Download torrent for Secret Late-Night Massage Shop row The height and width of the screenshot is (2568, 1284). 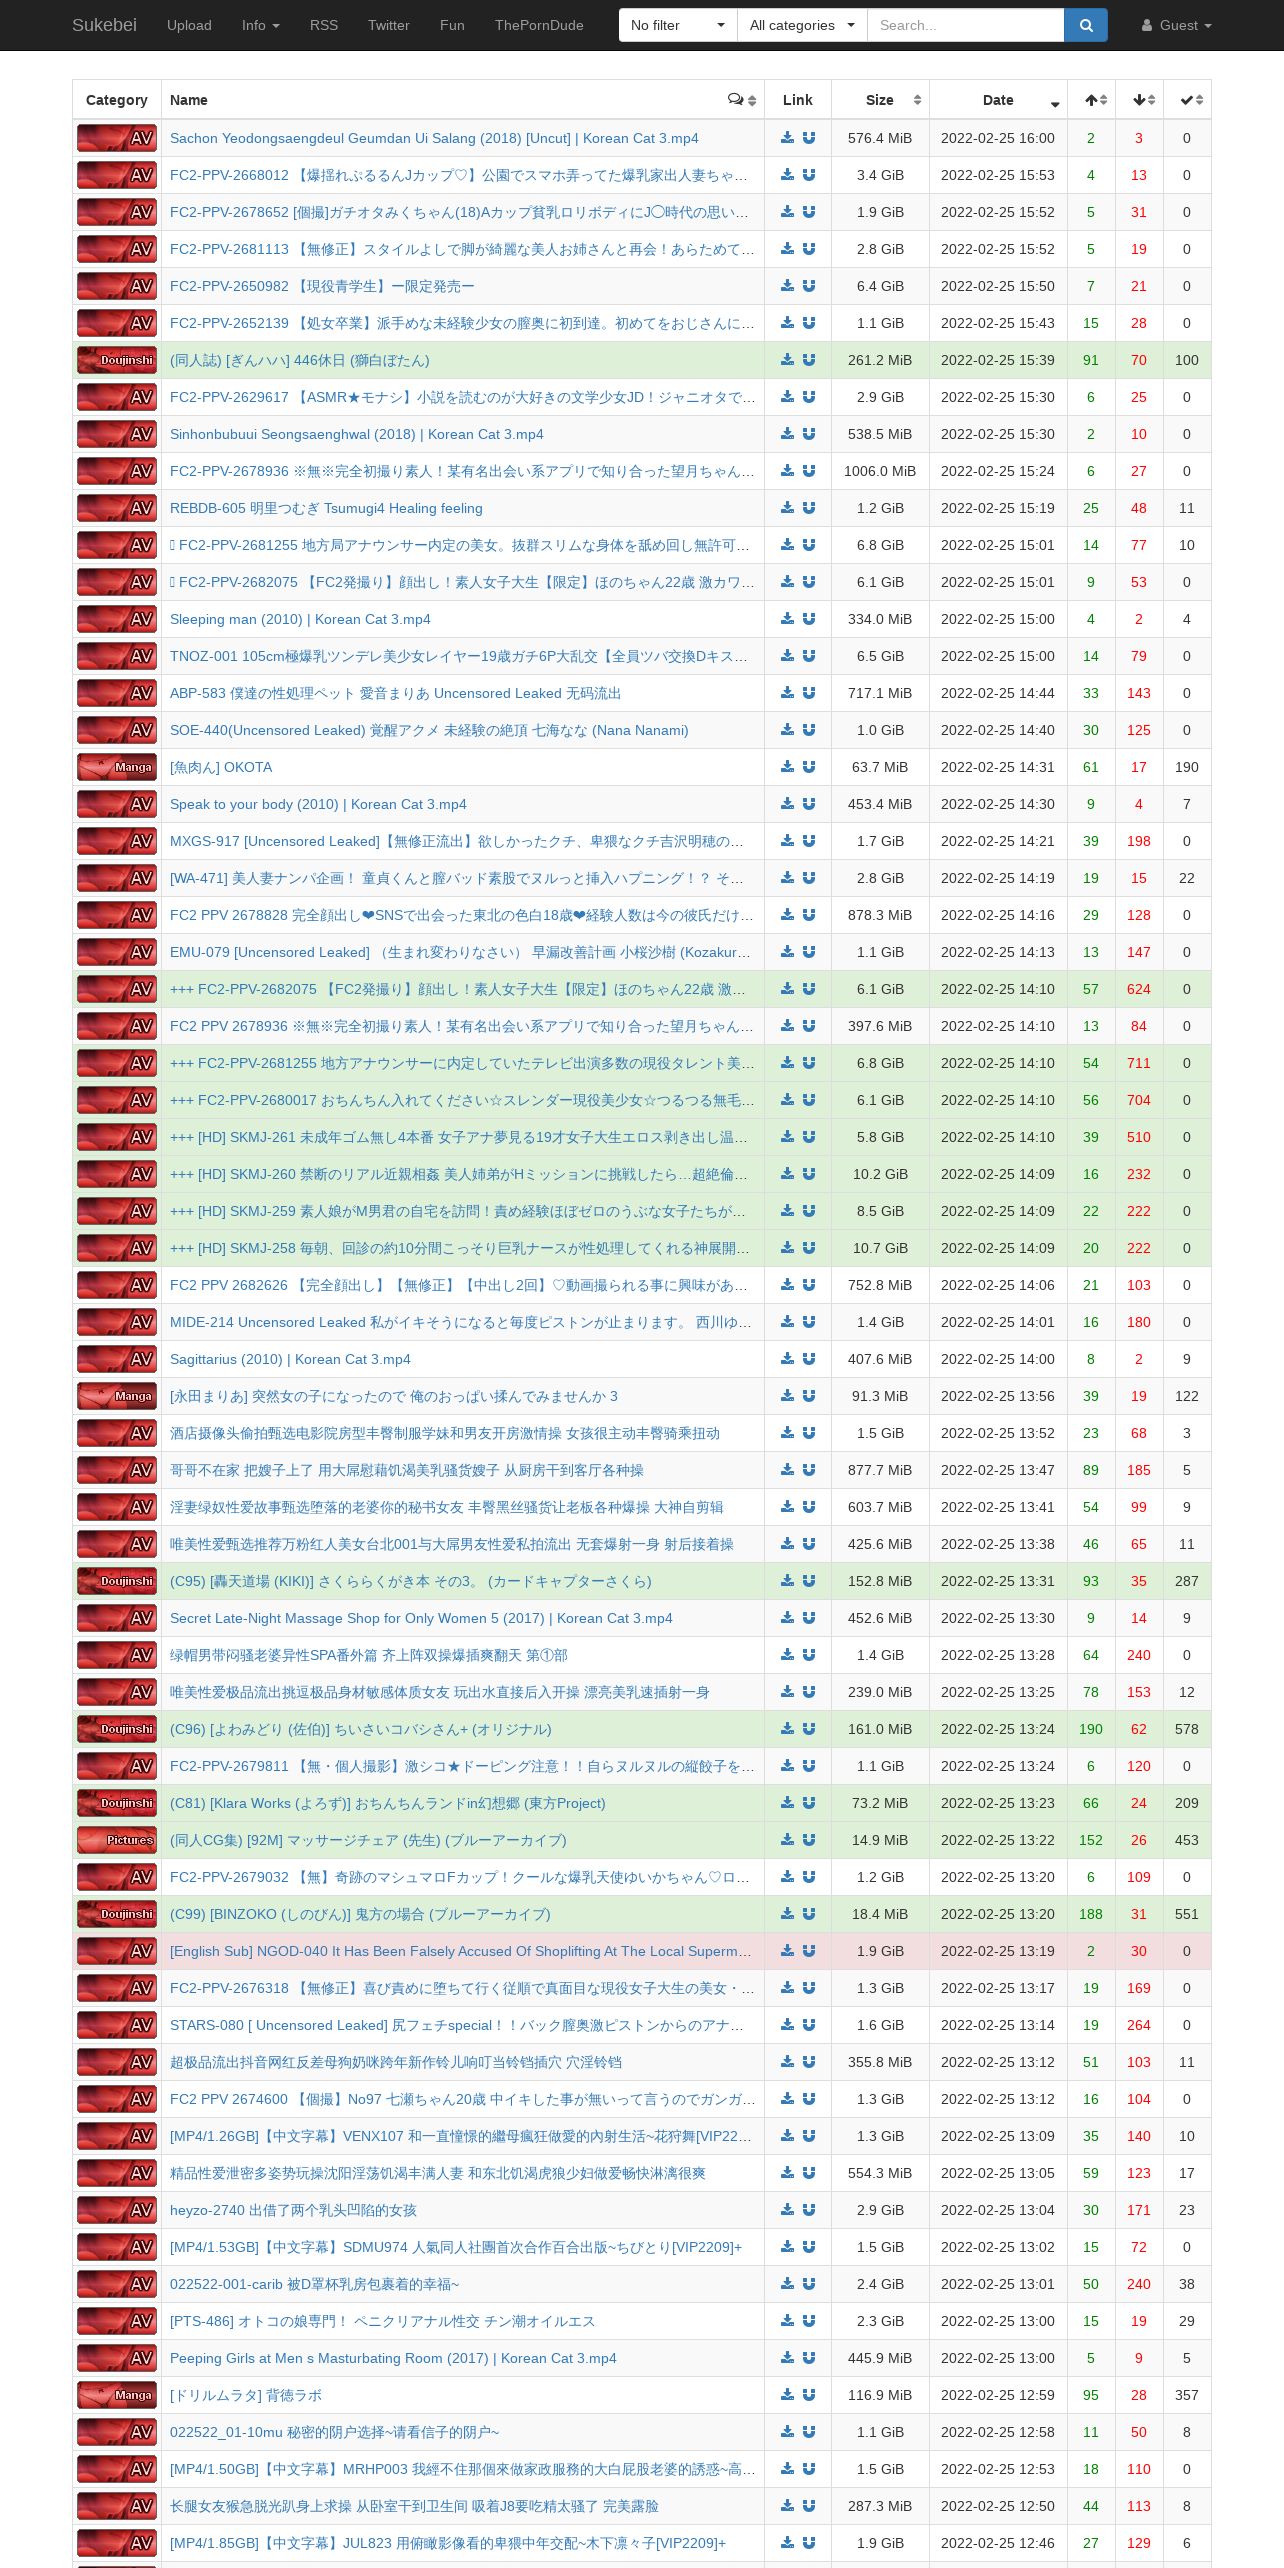[788, 1618]
